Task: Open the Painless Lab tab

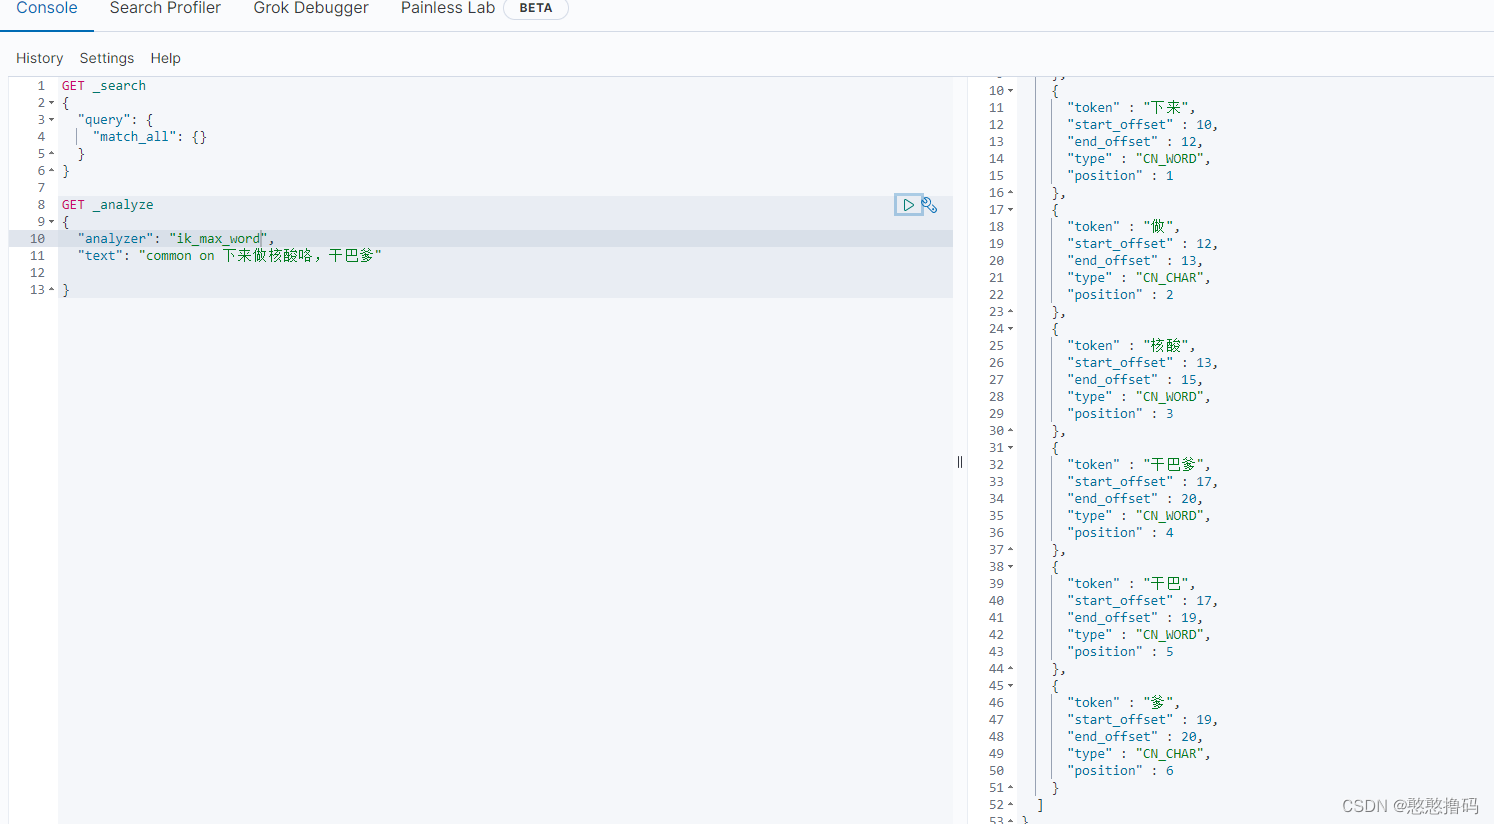Action: point(448,8)
